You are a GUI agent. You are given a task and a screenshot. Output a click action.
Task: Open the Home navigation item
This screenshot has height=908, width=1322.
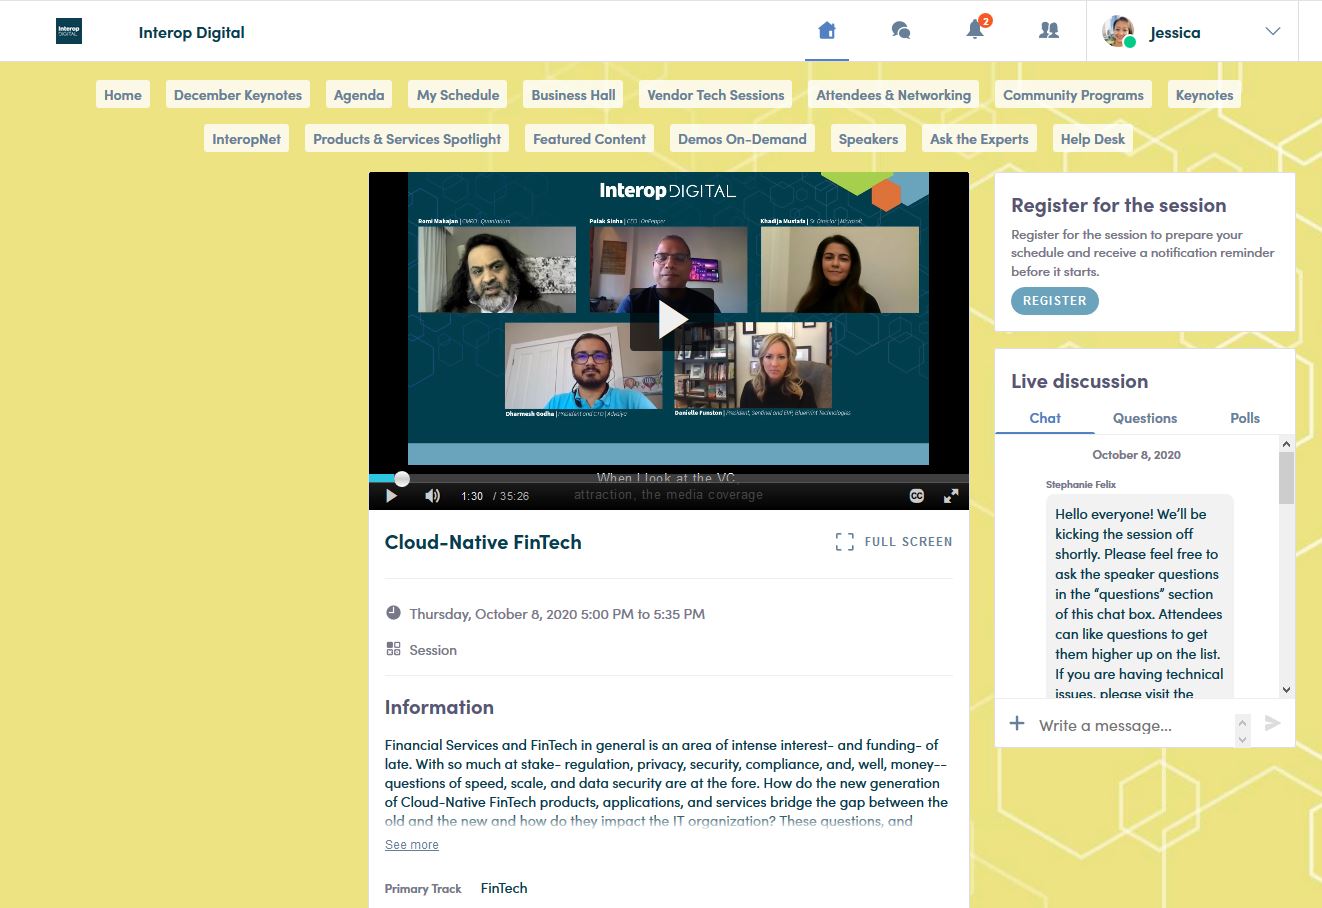pos(123,95)
